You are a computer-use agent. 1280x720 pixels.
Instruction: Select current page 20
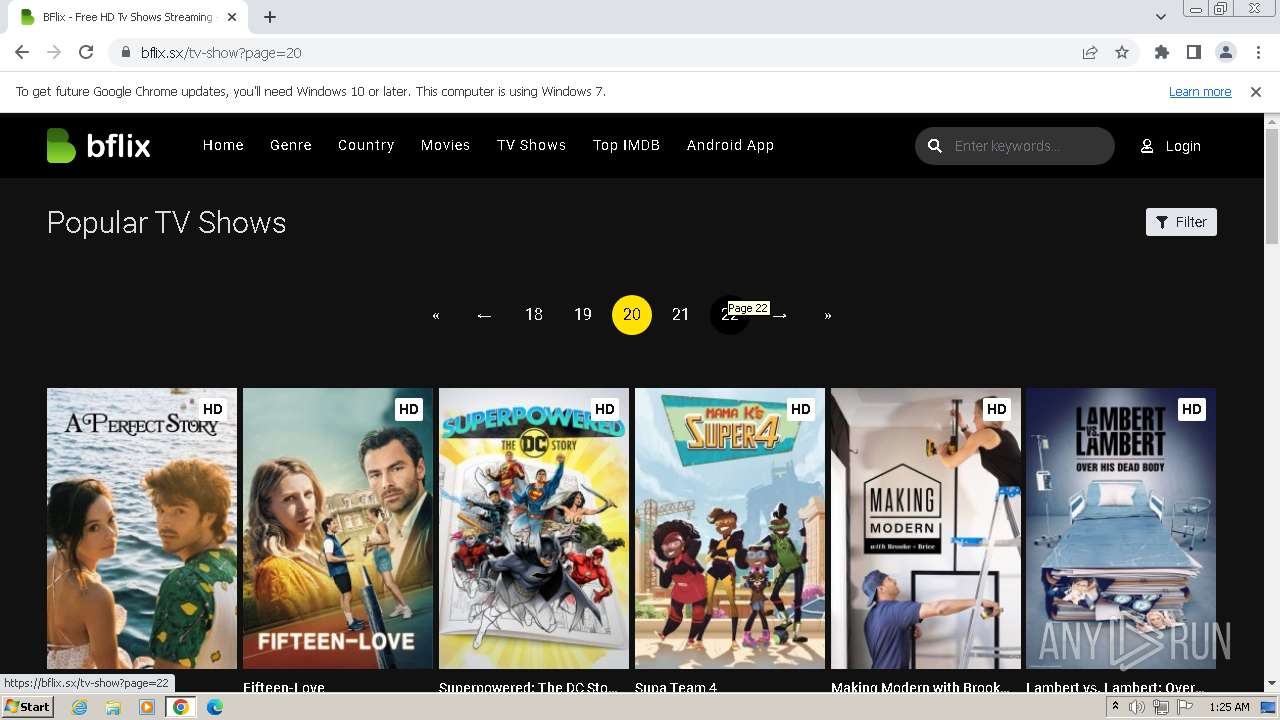tap(632, 315)
